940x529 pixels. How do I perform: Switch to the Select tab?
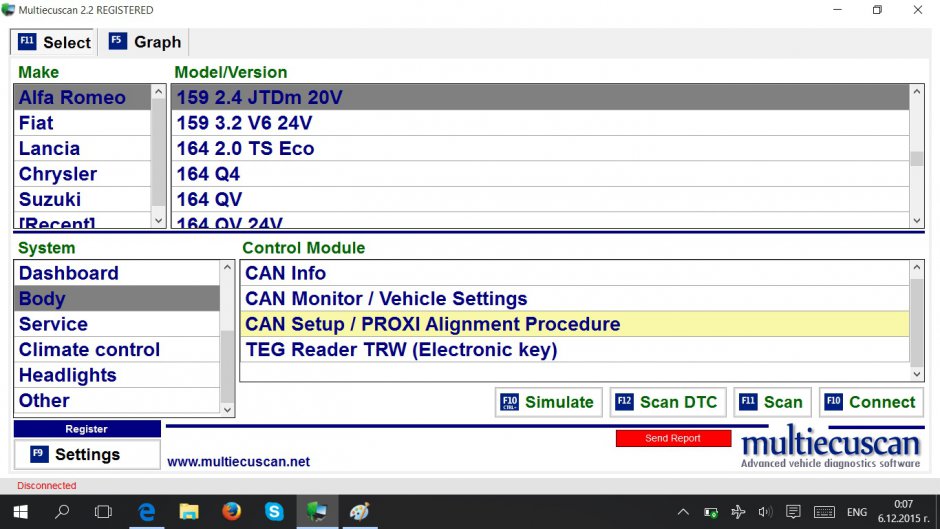click(55, 42)
